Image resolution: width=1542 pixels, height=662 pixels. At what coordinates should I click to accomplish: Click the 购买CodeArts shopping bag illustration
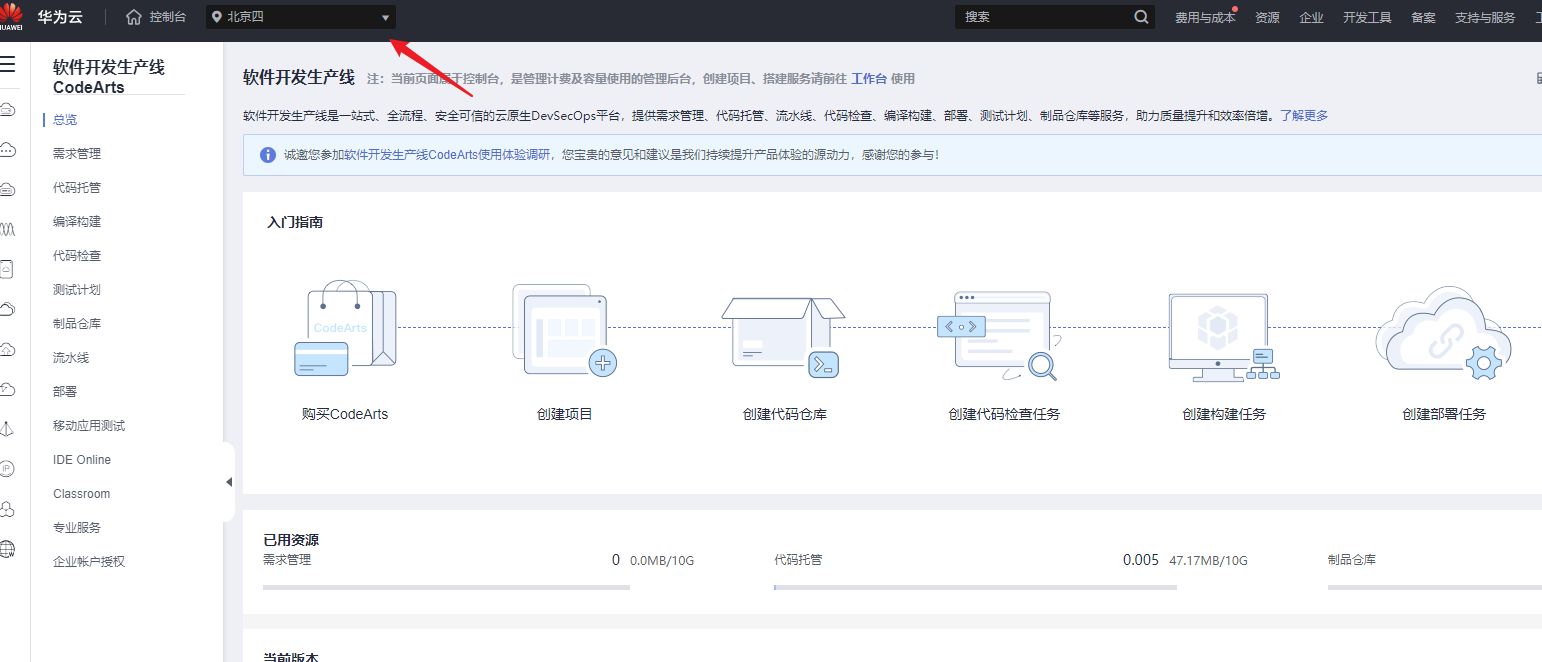tap(345, 328)
